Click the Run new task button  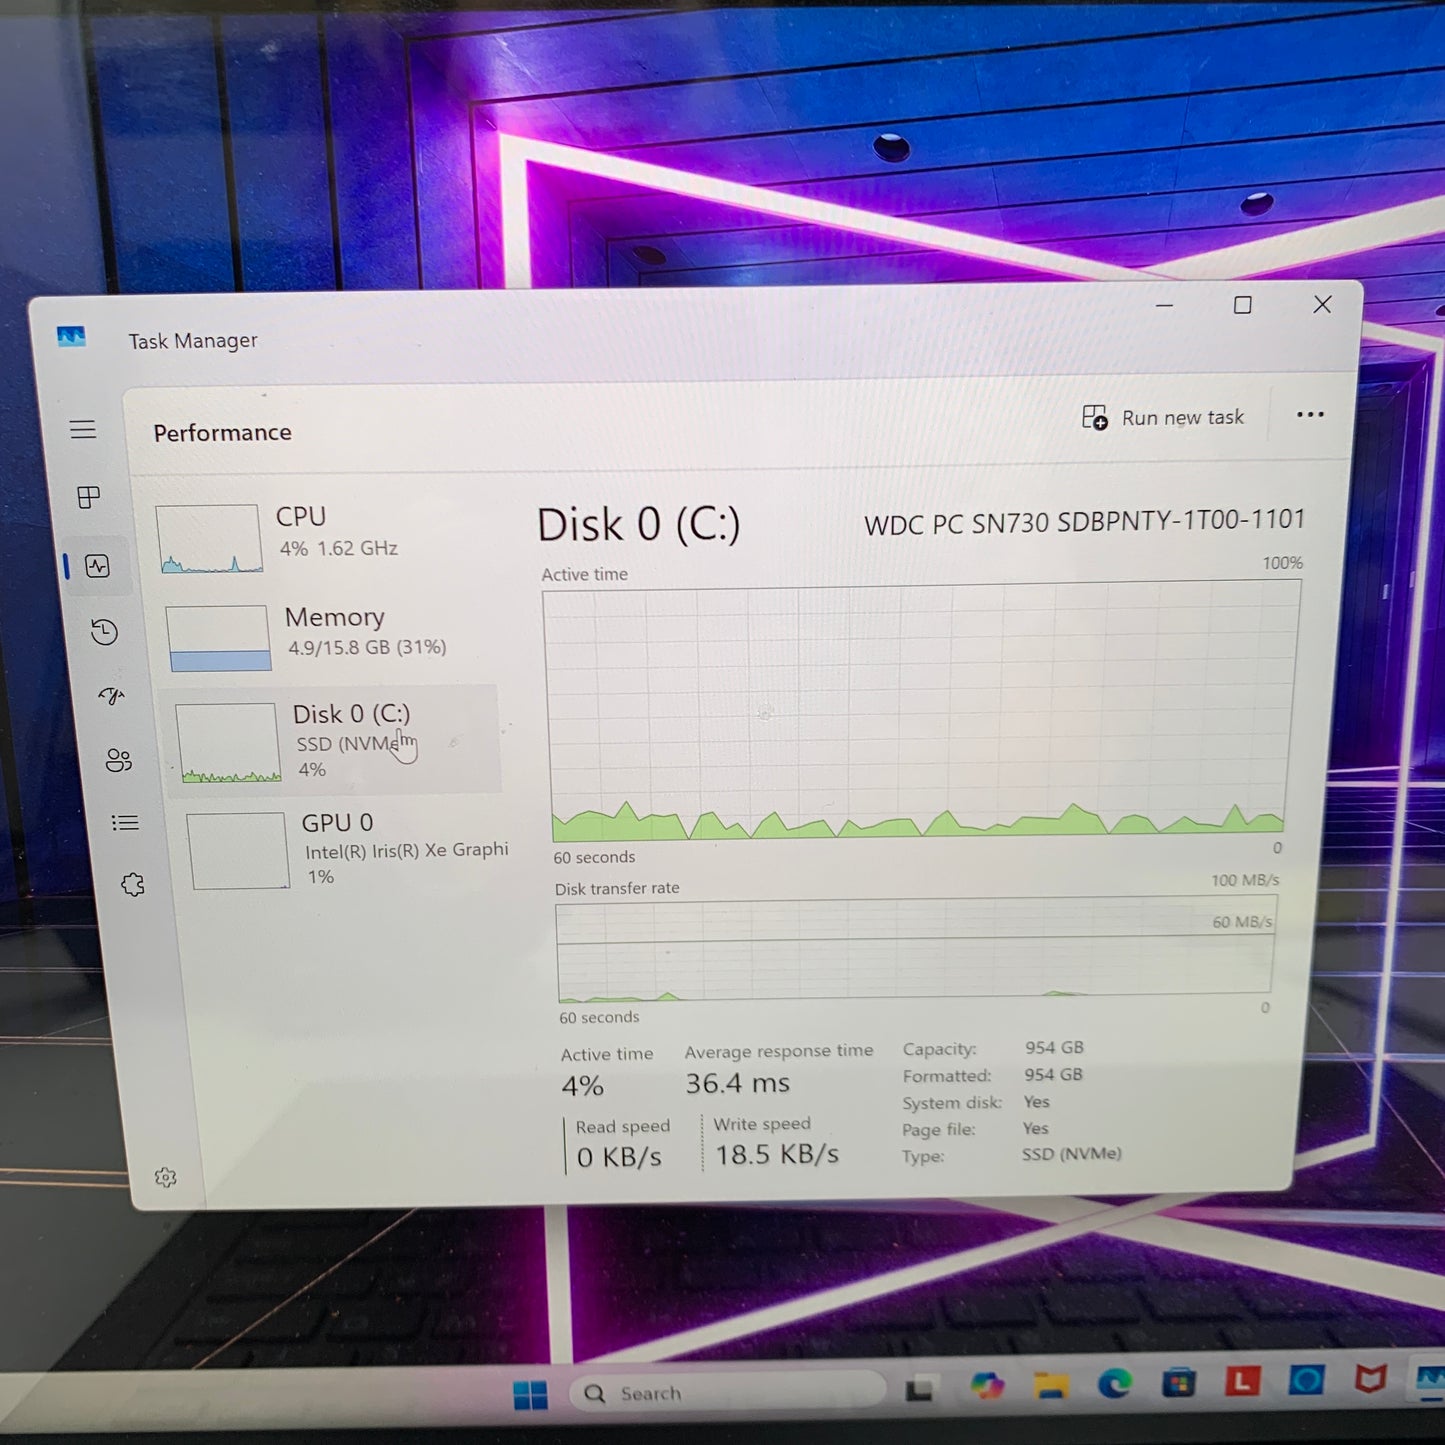pyautogui.click(x=1163, y=417)
